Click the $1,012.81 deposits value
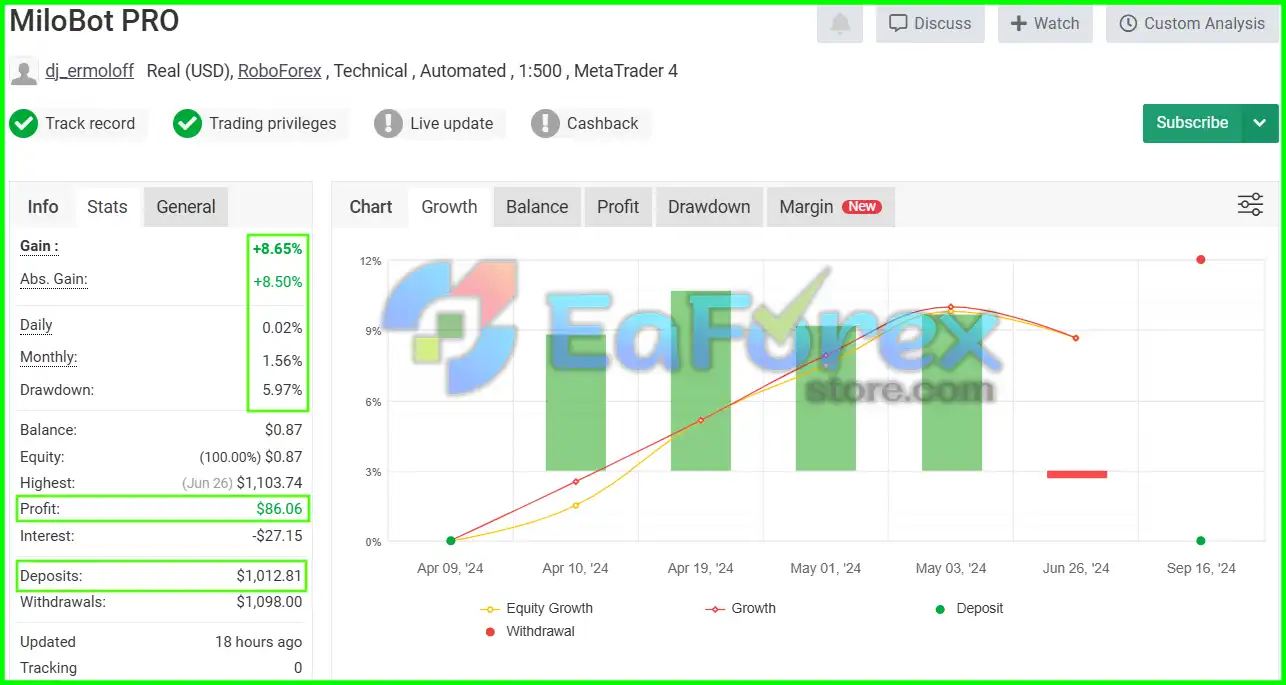The width and height of the screenshot is (1286, 685). click(269, 576)
